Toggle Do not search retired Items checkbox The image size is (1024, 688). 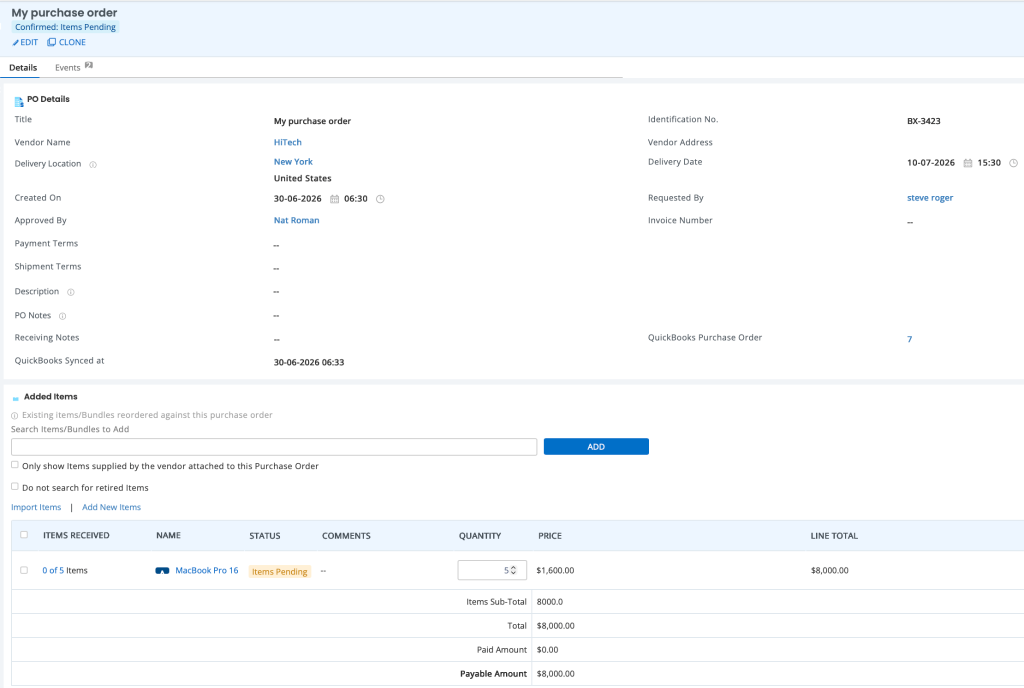coord(14,486)
